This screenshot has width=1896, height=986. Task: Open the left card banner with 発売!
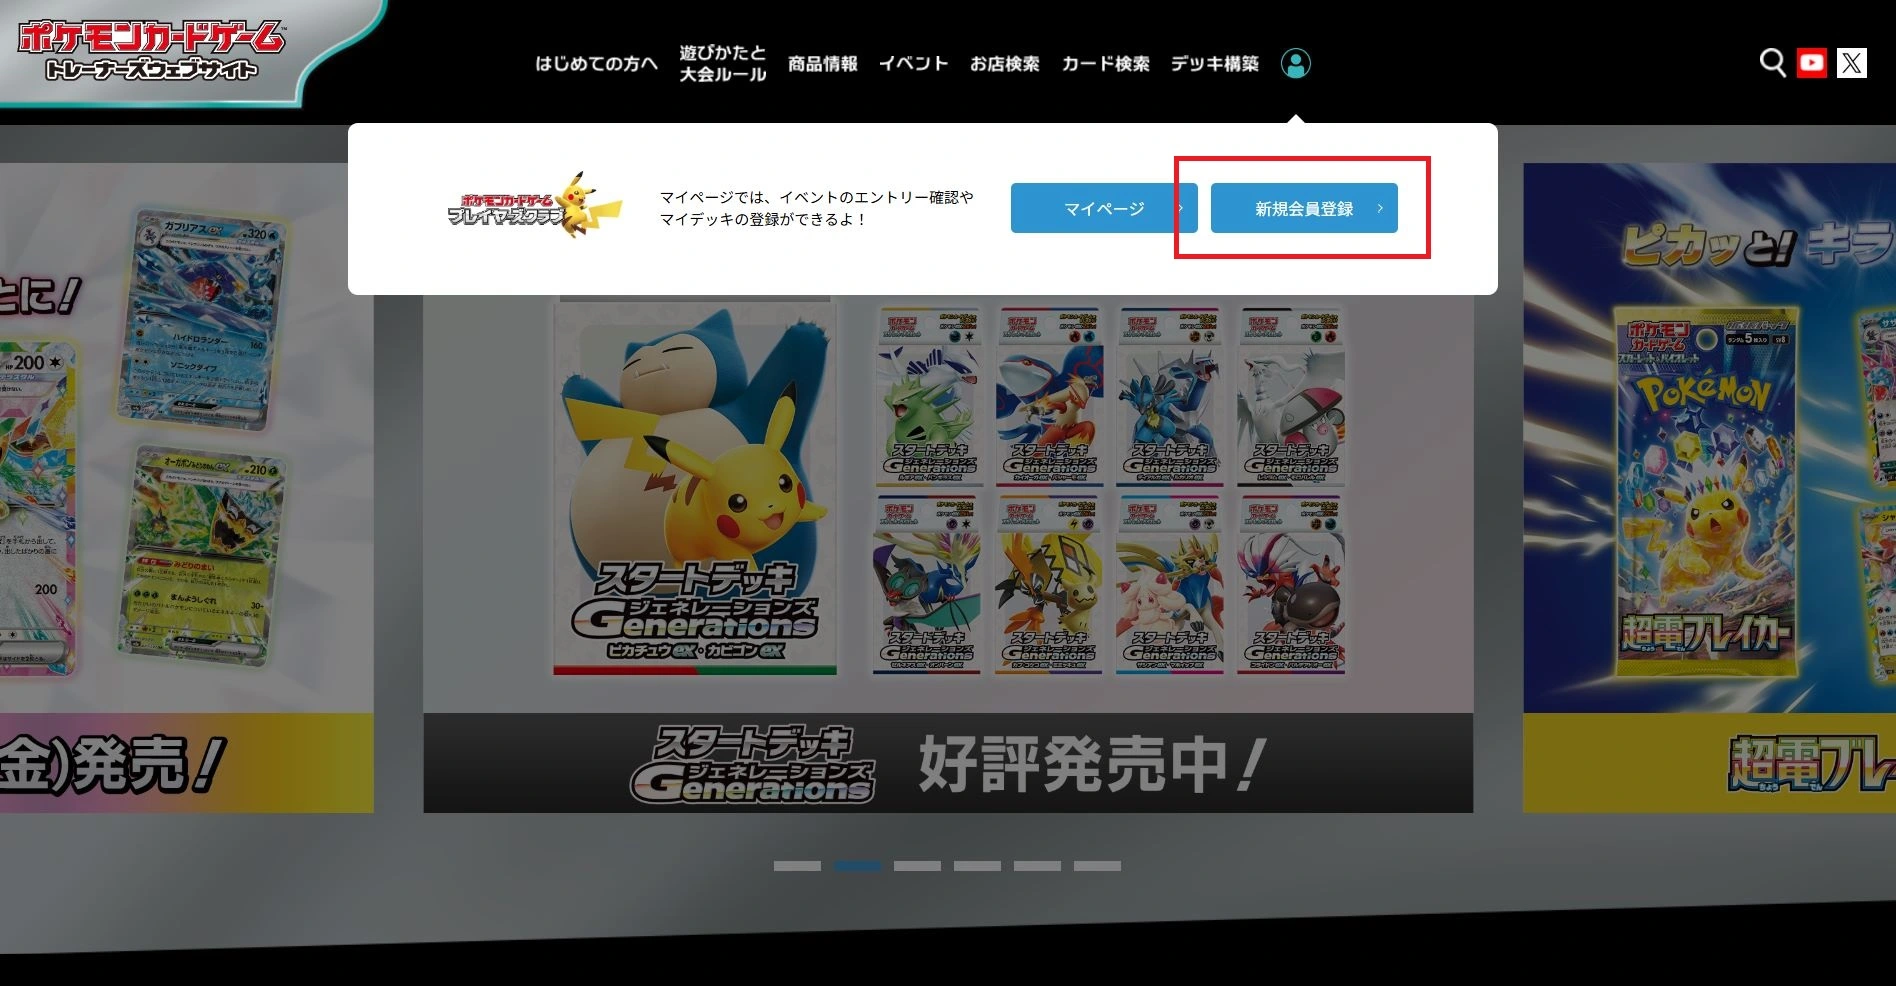[x=186, y=488]
